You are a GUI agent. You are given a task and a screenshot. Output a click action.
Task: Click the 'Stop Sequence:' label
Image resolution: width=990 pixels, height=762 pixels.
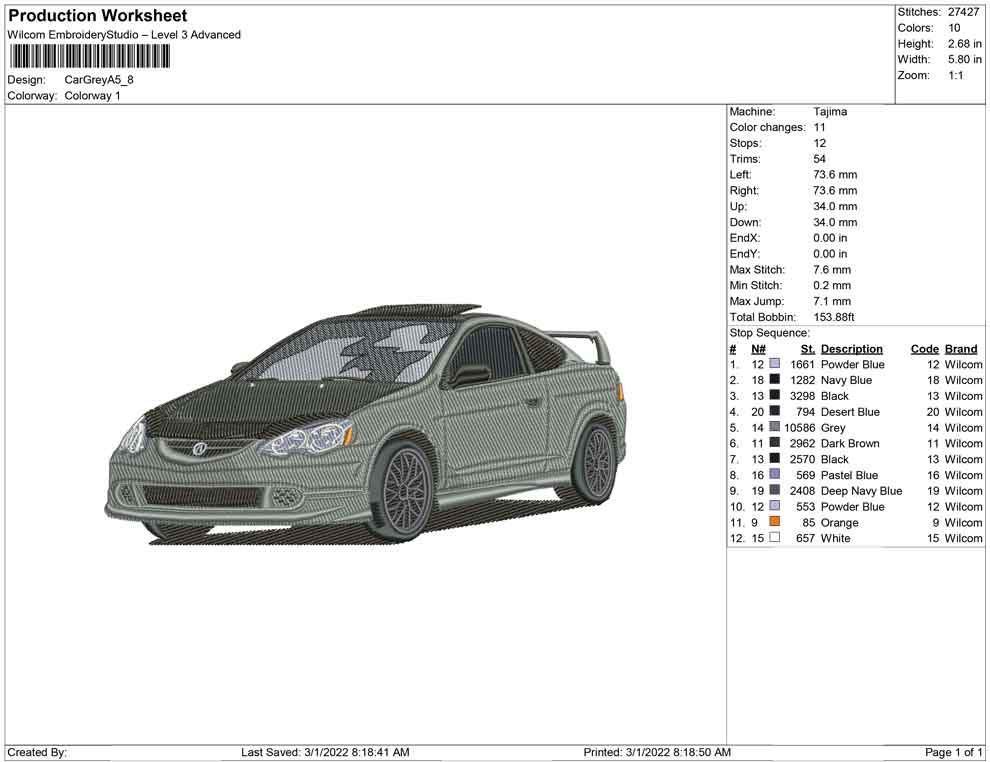click(x=769, y=333)
